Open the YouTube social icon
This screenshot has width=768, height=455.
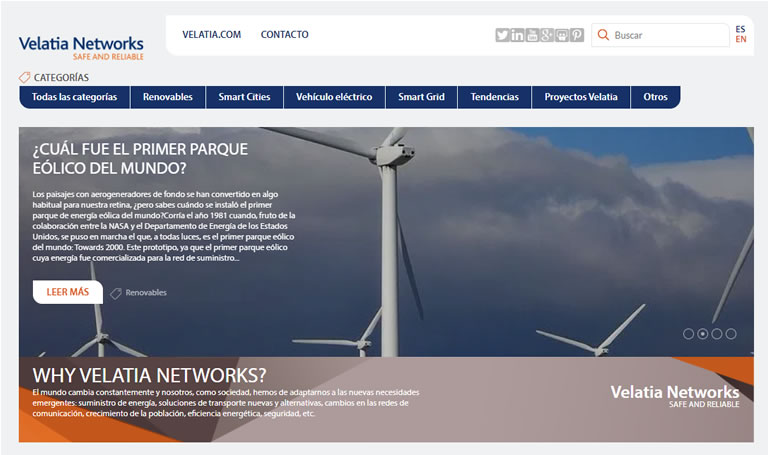[532, 35]
